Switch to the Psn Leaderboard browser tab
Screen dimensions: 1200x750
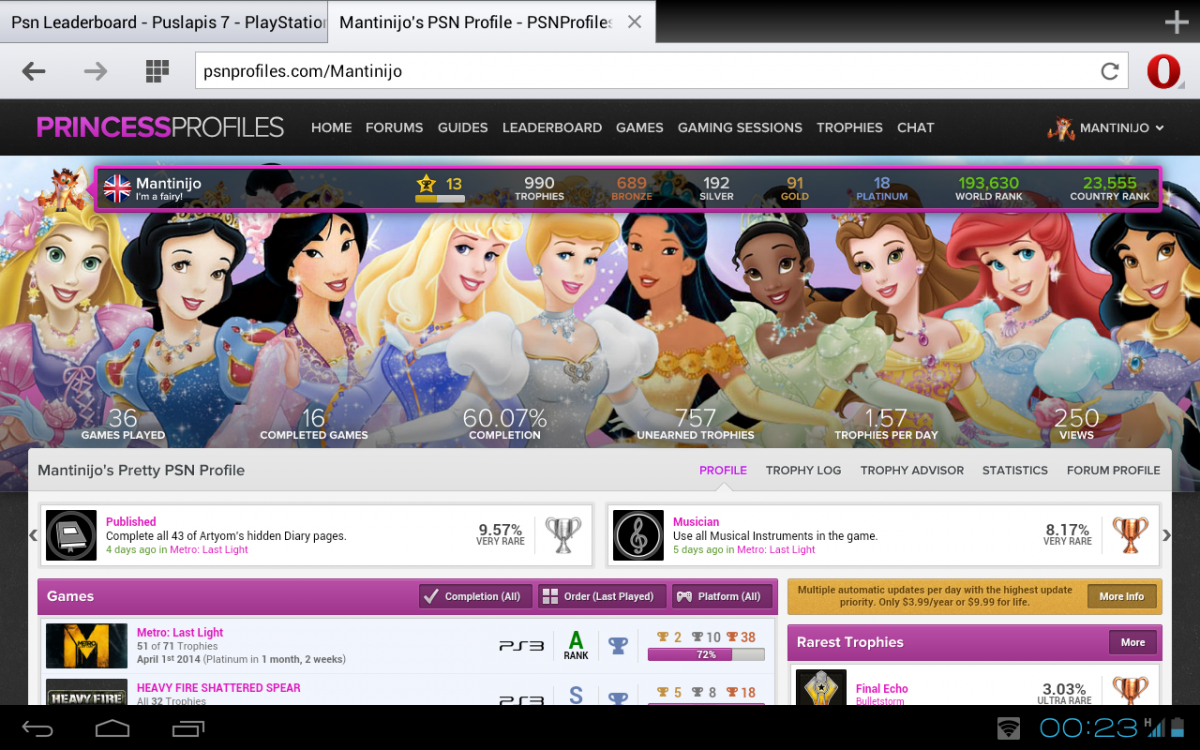pyautogui.click(x=164, y=22)
